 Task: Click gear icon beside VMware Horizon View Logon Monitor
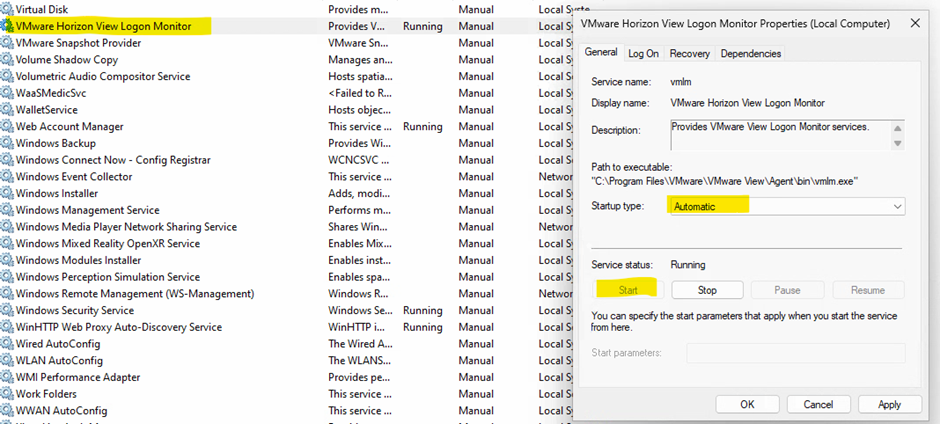click(7, 26)
